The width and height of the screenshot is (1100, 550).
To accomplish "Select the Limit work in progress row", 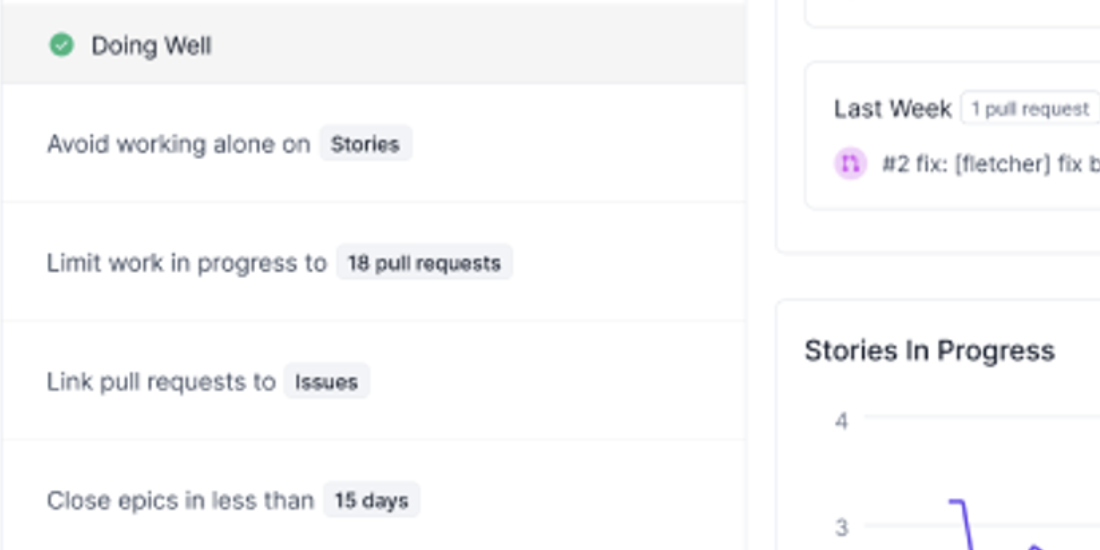I will pos(186,263).
